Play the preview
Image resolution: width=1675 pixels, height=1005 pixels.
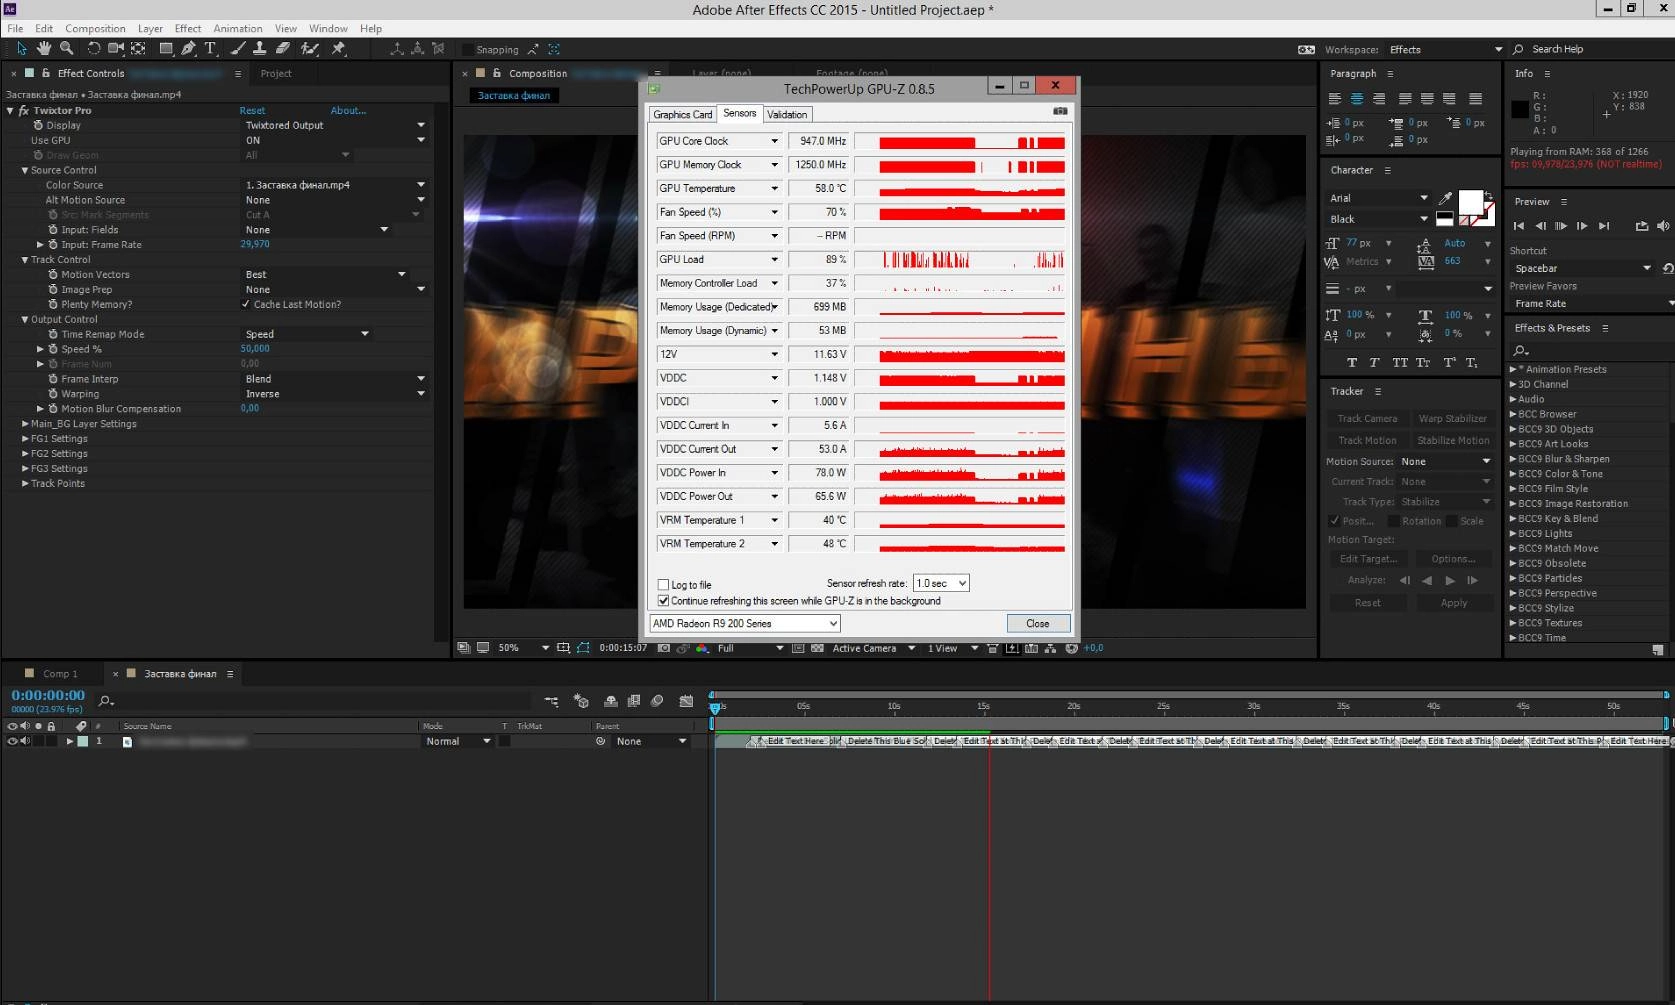pos(1561,226)
